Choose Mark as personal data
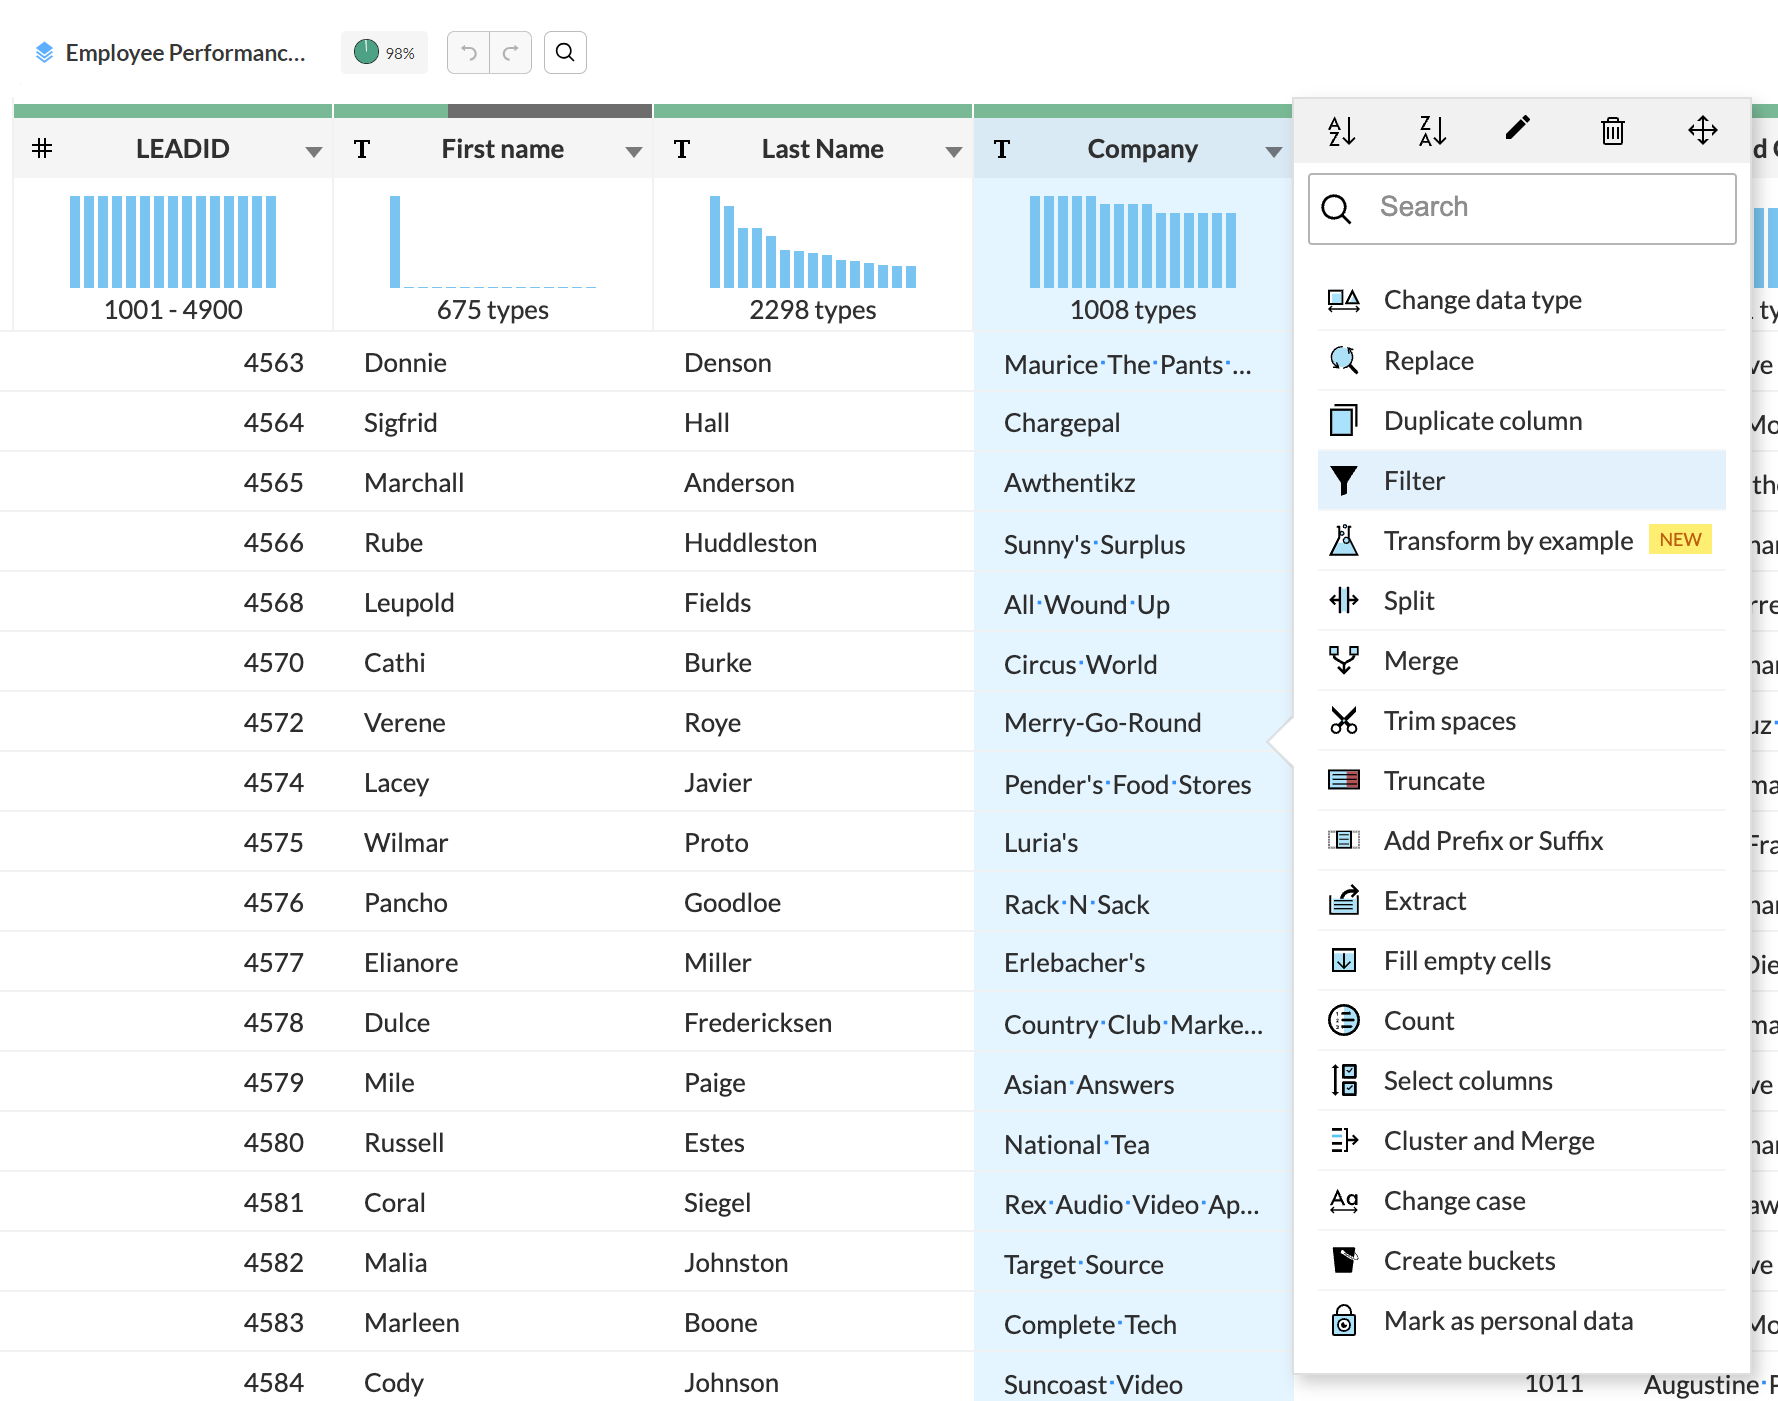The width and height of the screenshot is (1778, 1401). (1507, 1321)
